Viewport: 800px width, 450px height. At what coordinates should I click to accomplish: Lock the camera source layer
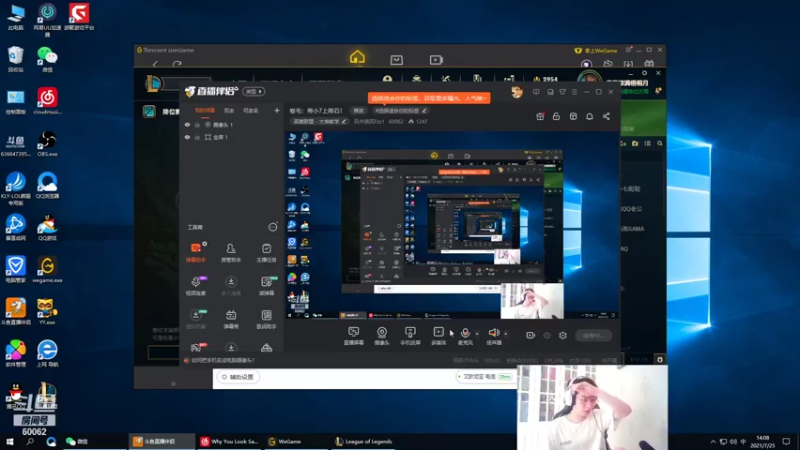197,124
